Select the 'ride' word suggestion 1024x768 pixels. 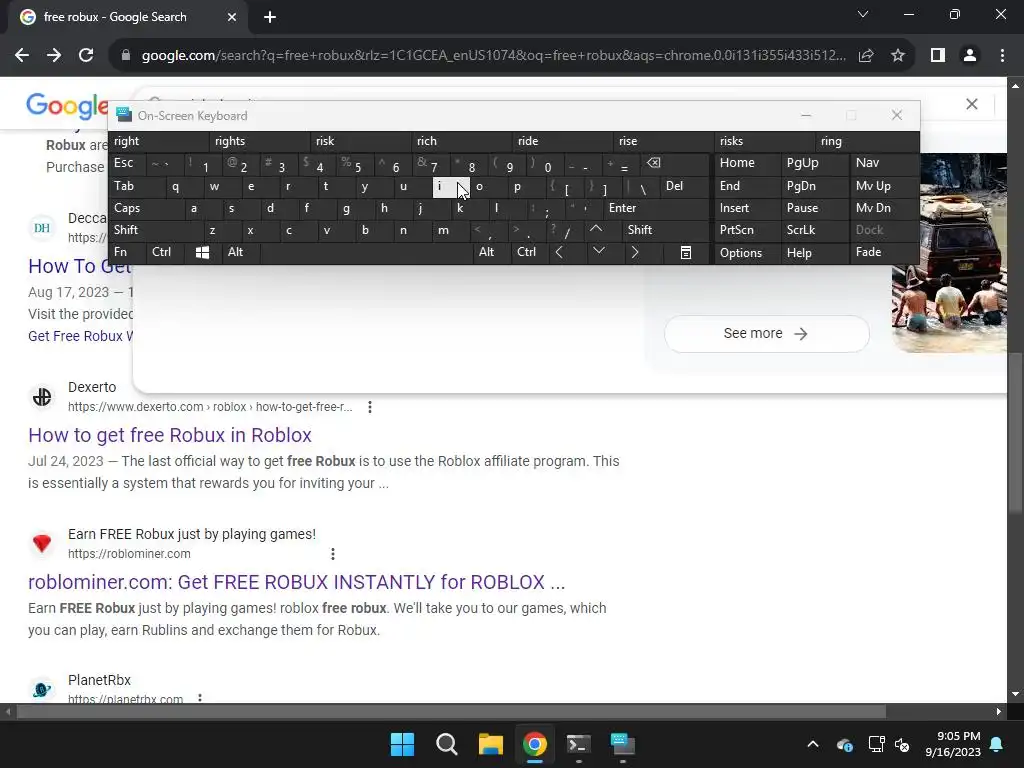click(x=564, y=141)
